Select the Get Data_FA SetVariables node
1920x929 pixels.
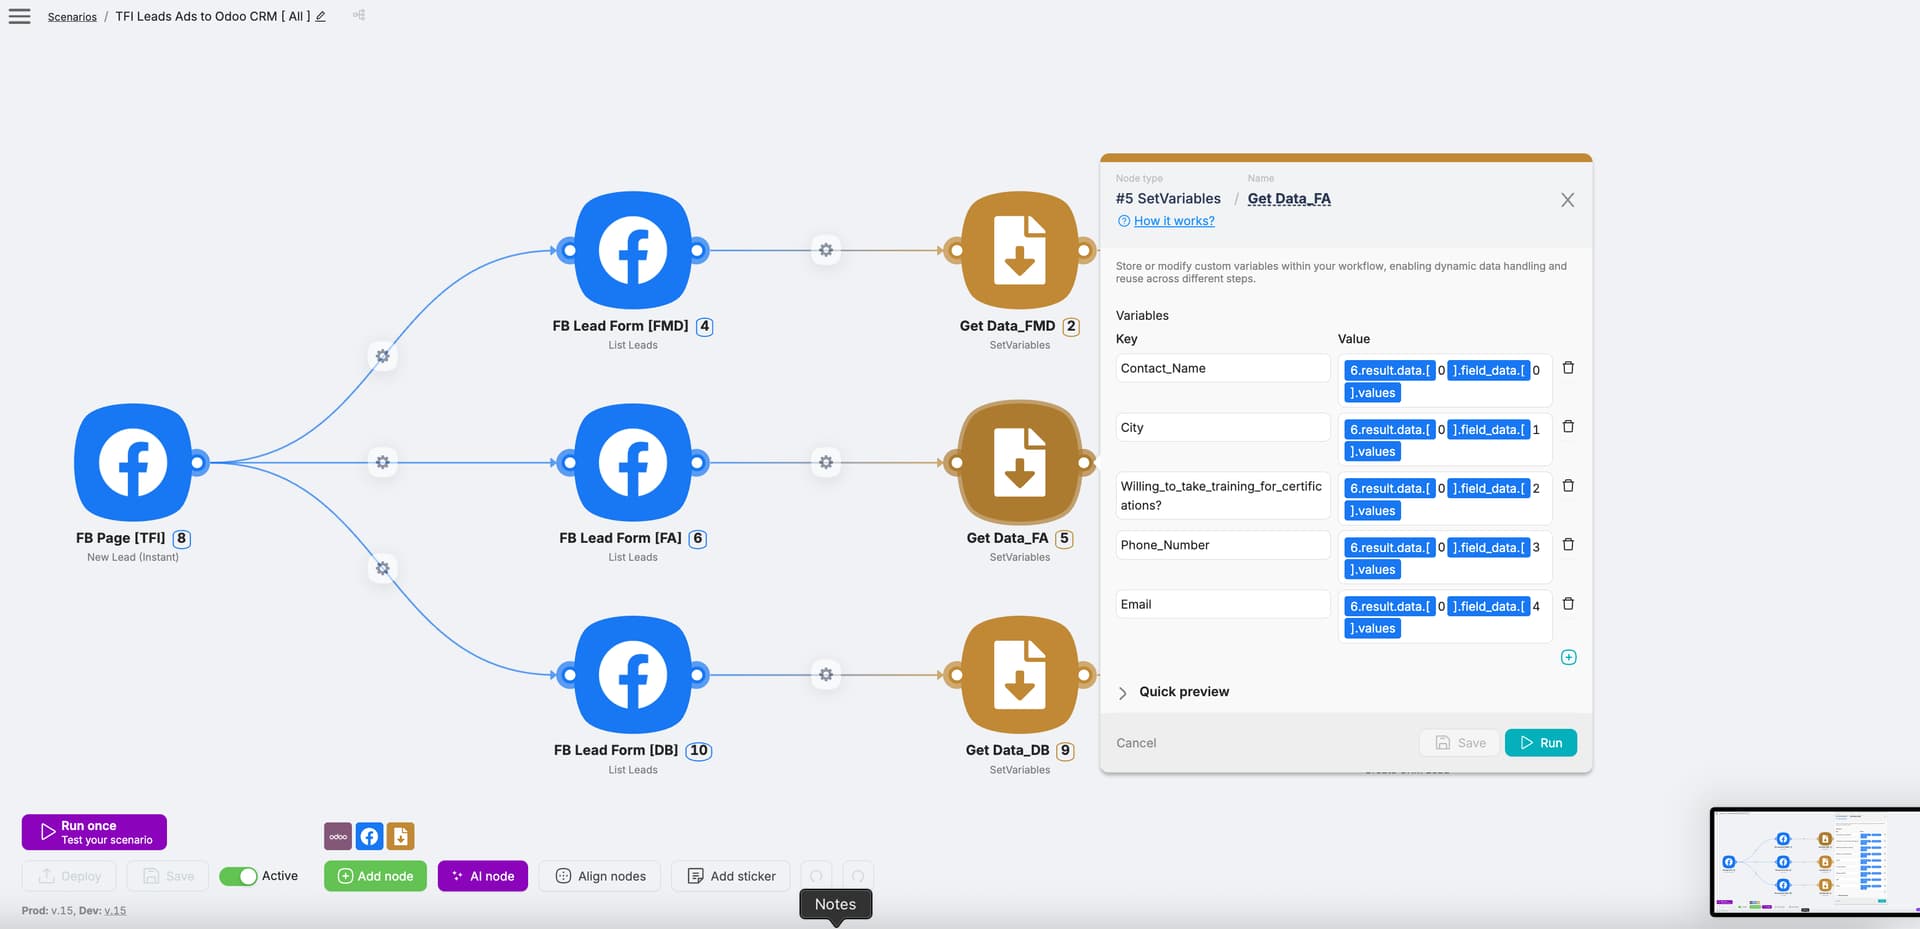click(1020, 463)
